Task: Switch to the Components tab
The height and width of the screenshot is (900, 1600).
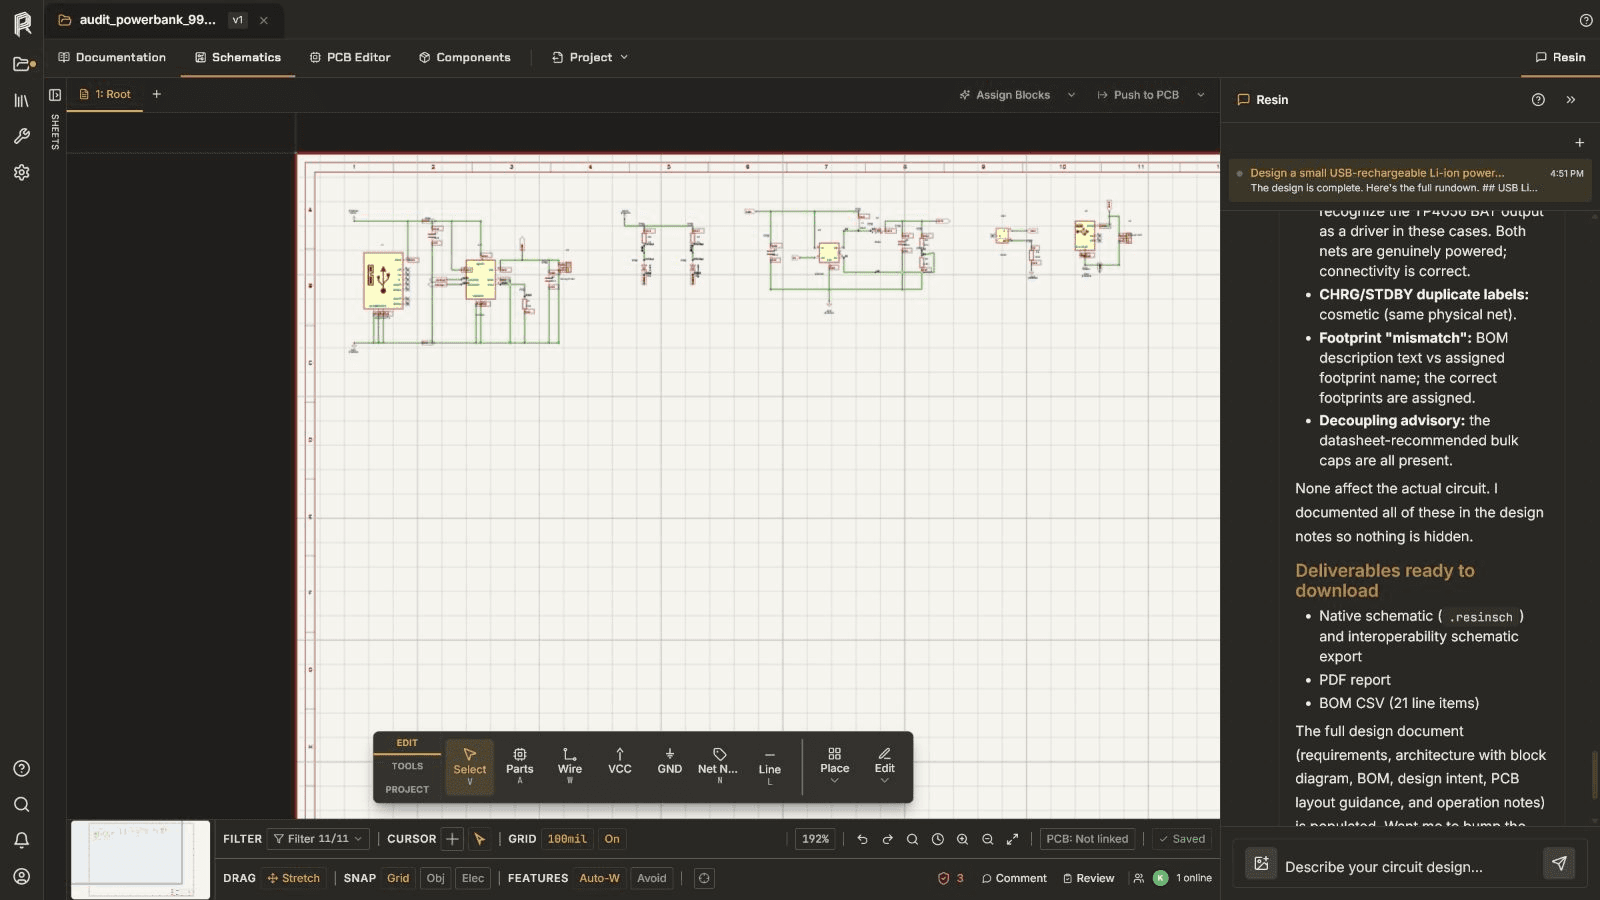Action: (465, 58)
